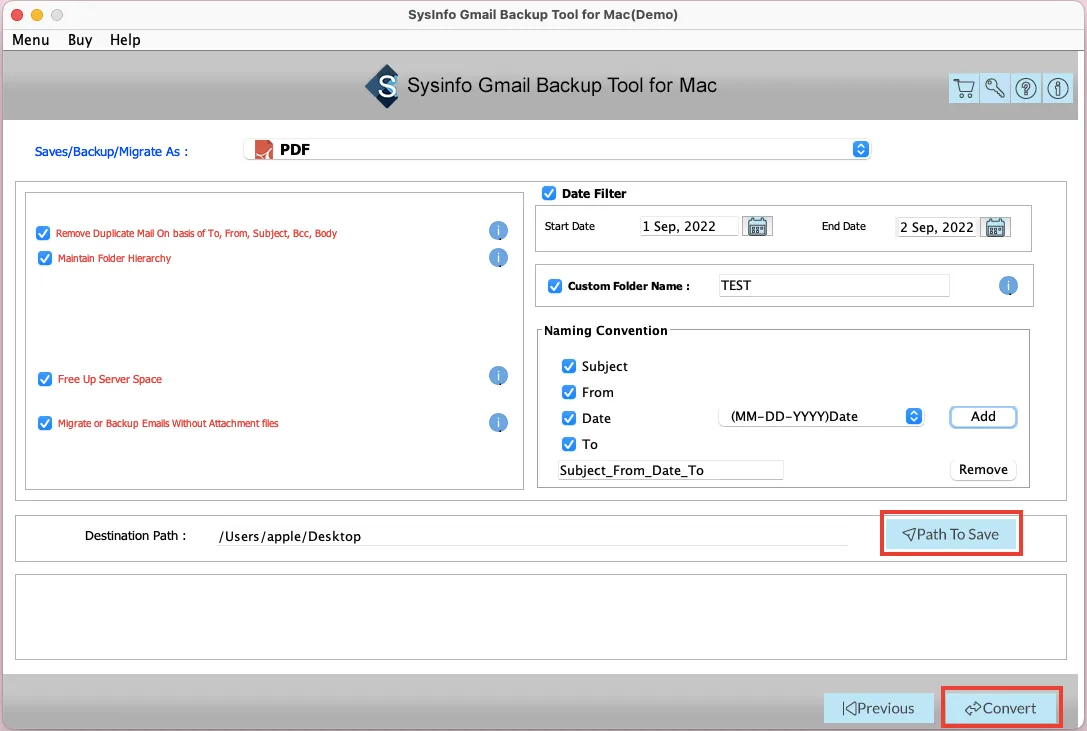Viewport: 1087px width, 731px height.
Task: Uncheck Maintain Folder Hierarchy
Action: pos(44,258)
